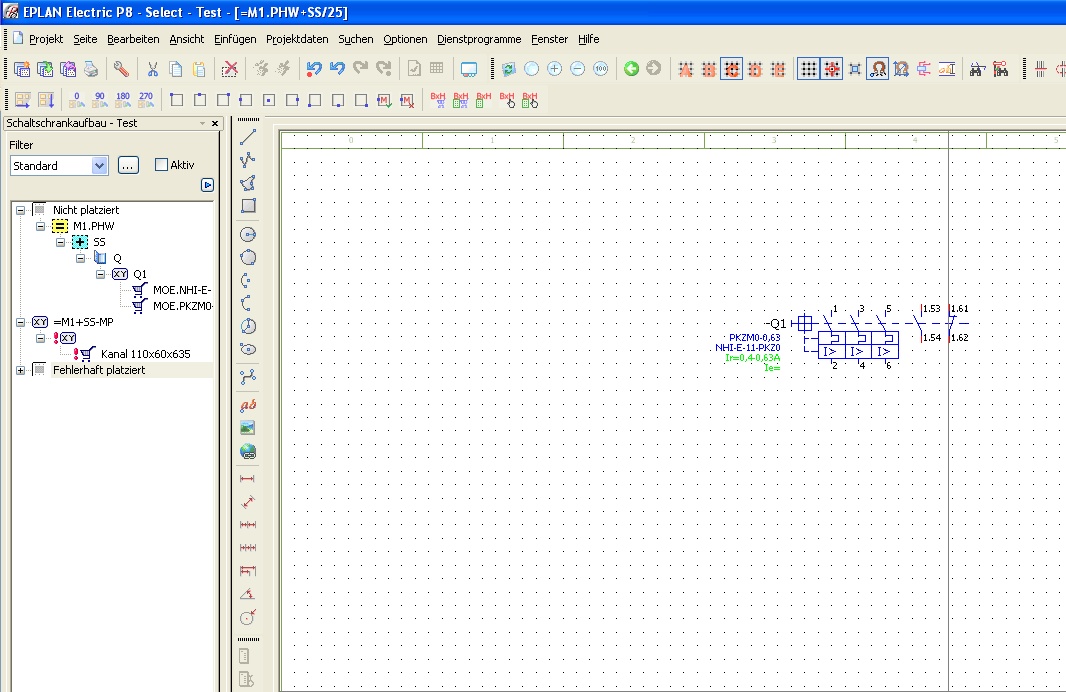Toggle grid B size button

[x=708, y=69]
